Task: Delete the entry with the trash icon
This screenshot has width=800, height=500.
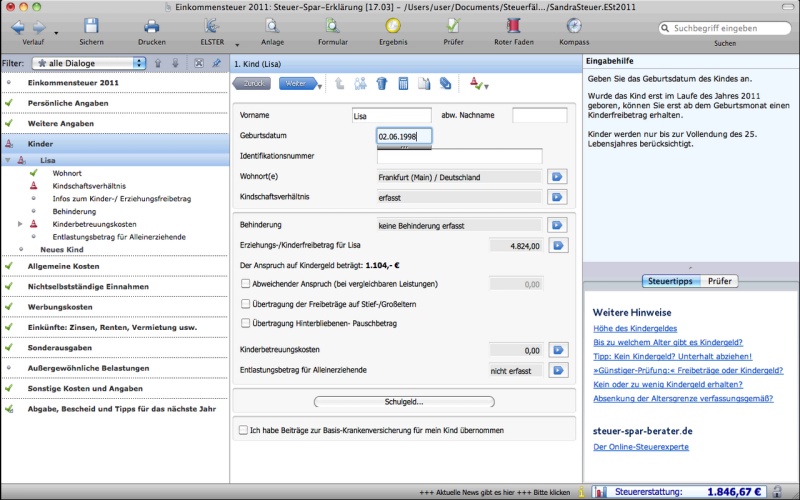Action: point(382,84)
